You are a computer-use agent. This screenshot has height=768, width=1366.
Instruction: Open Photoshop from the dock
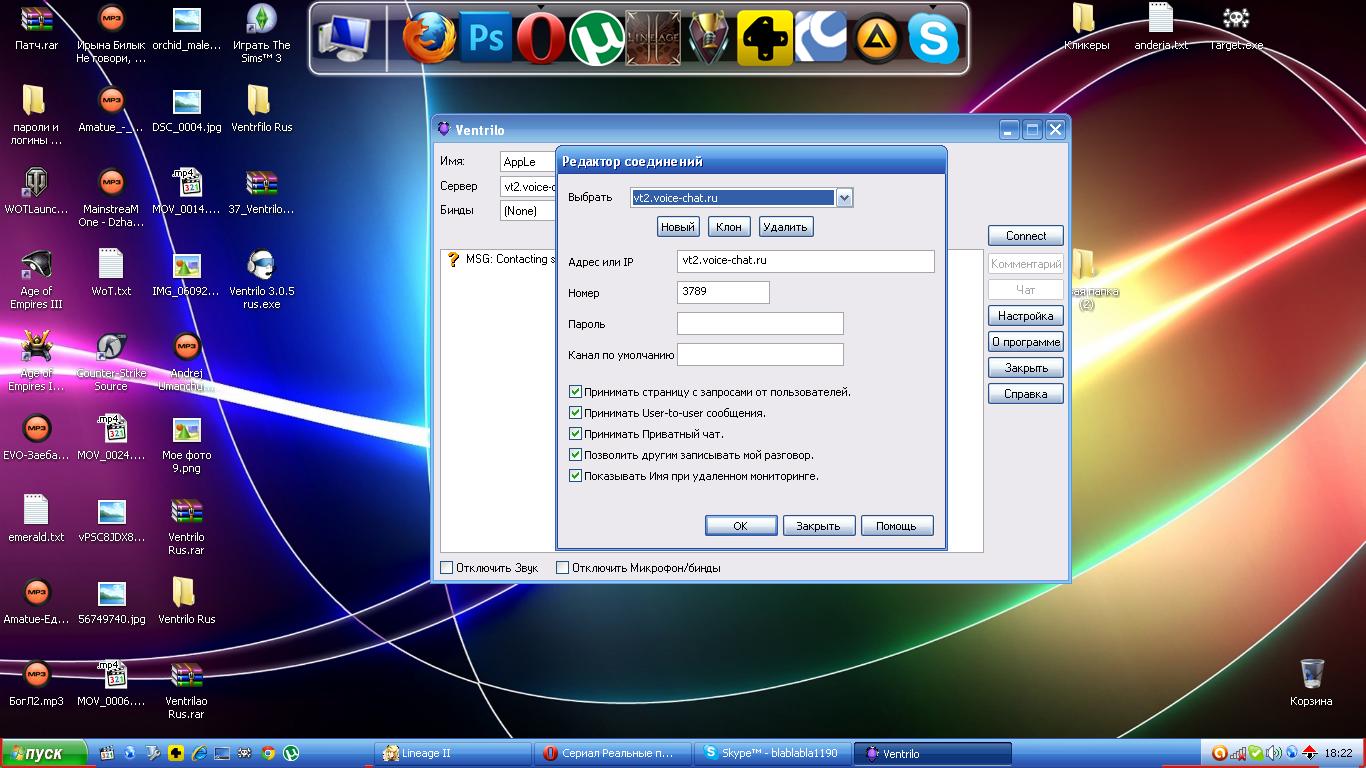(x=485, y=39)
